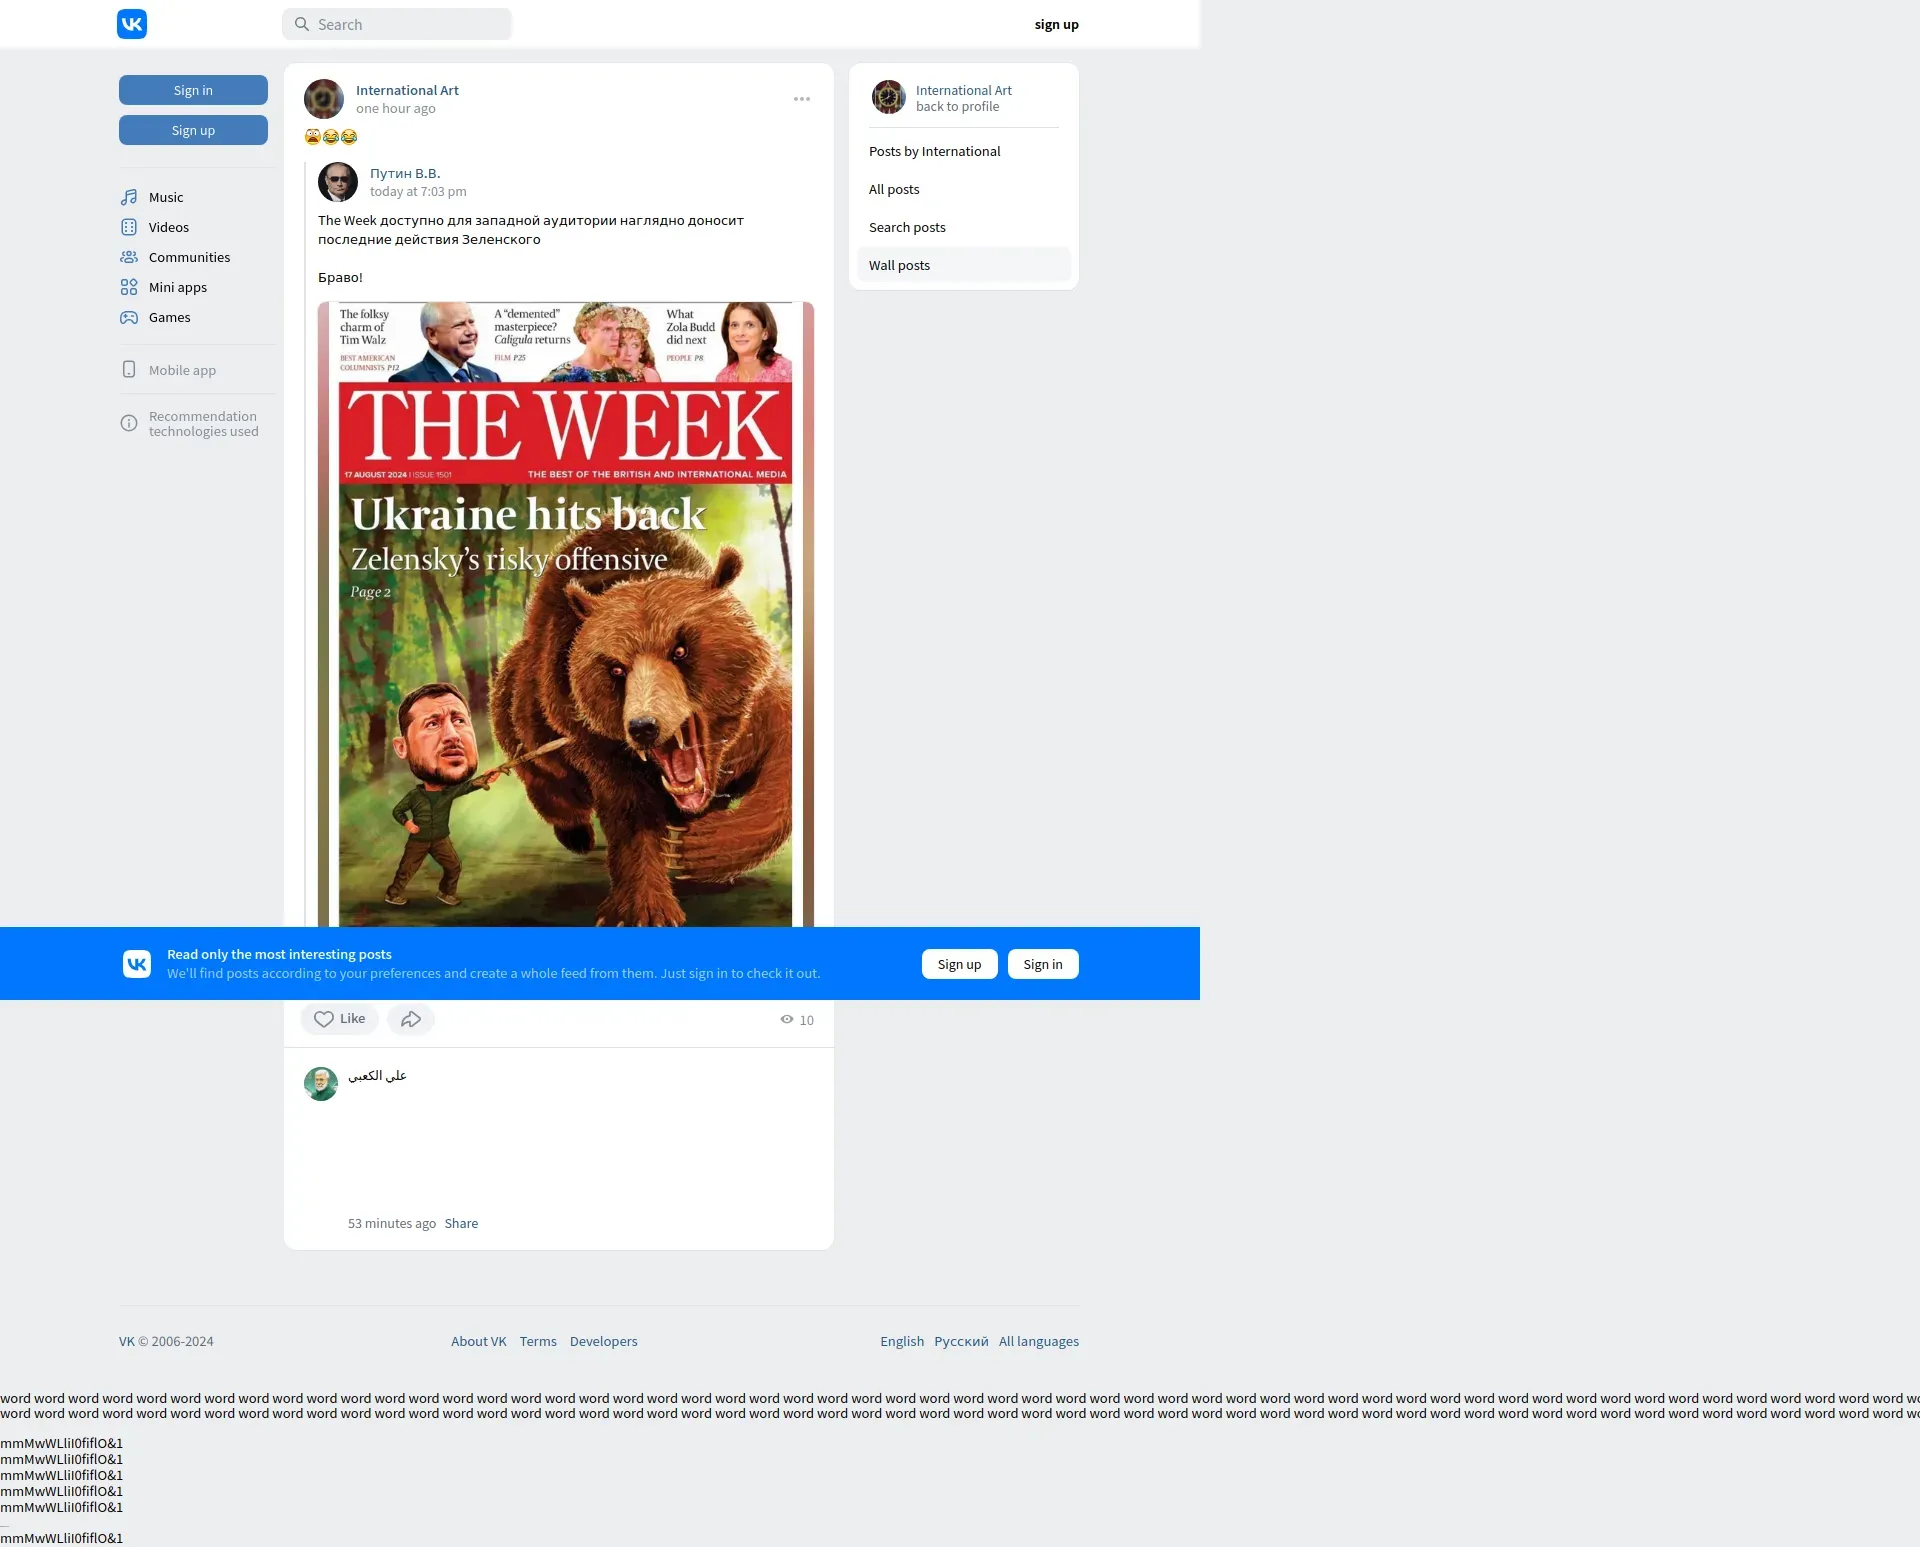Click the Arabic commenter name

point(377,1075)
